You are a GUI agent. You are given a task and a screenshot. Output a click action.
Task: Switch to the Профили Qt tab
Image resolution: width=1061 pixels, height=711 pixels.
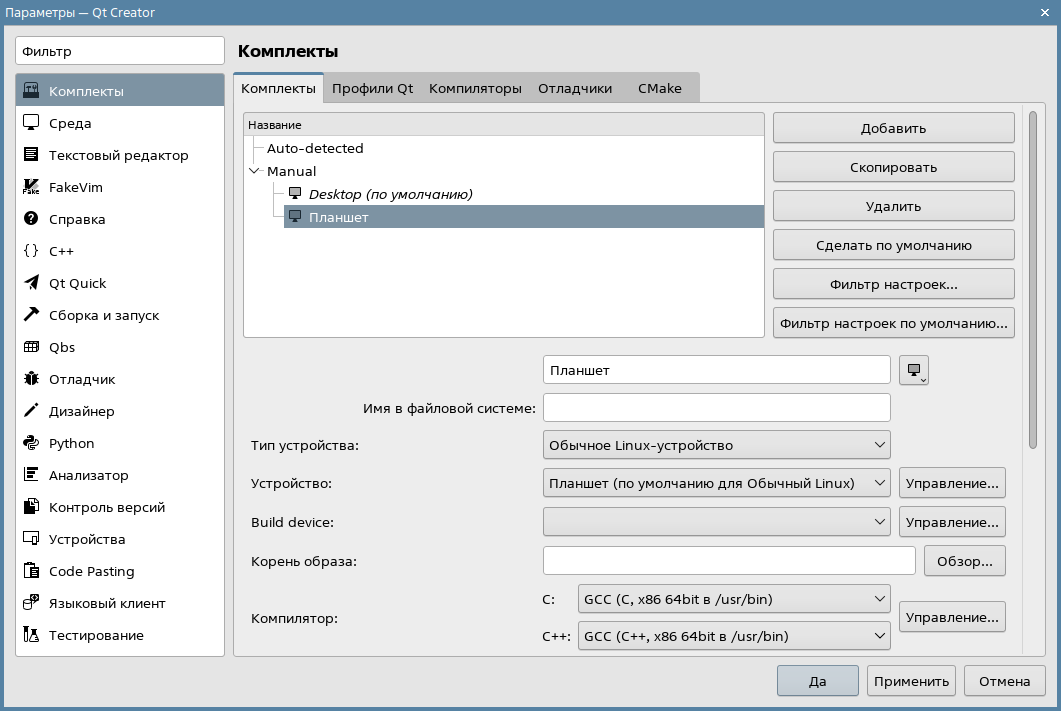click(372, 88)
